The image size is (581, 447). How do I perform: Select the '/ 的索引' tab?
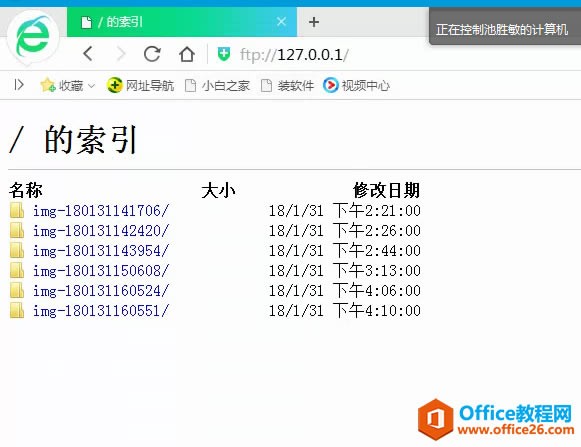tap(182, 22)
